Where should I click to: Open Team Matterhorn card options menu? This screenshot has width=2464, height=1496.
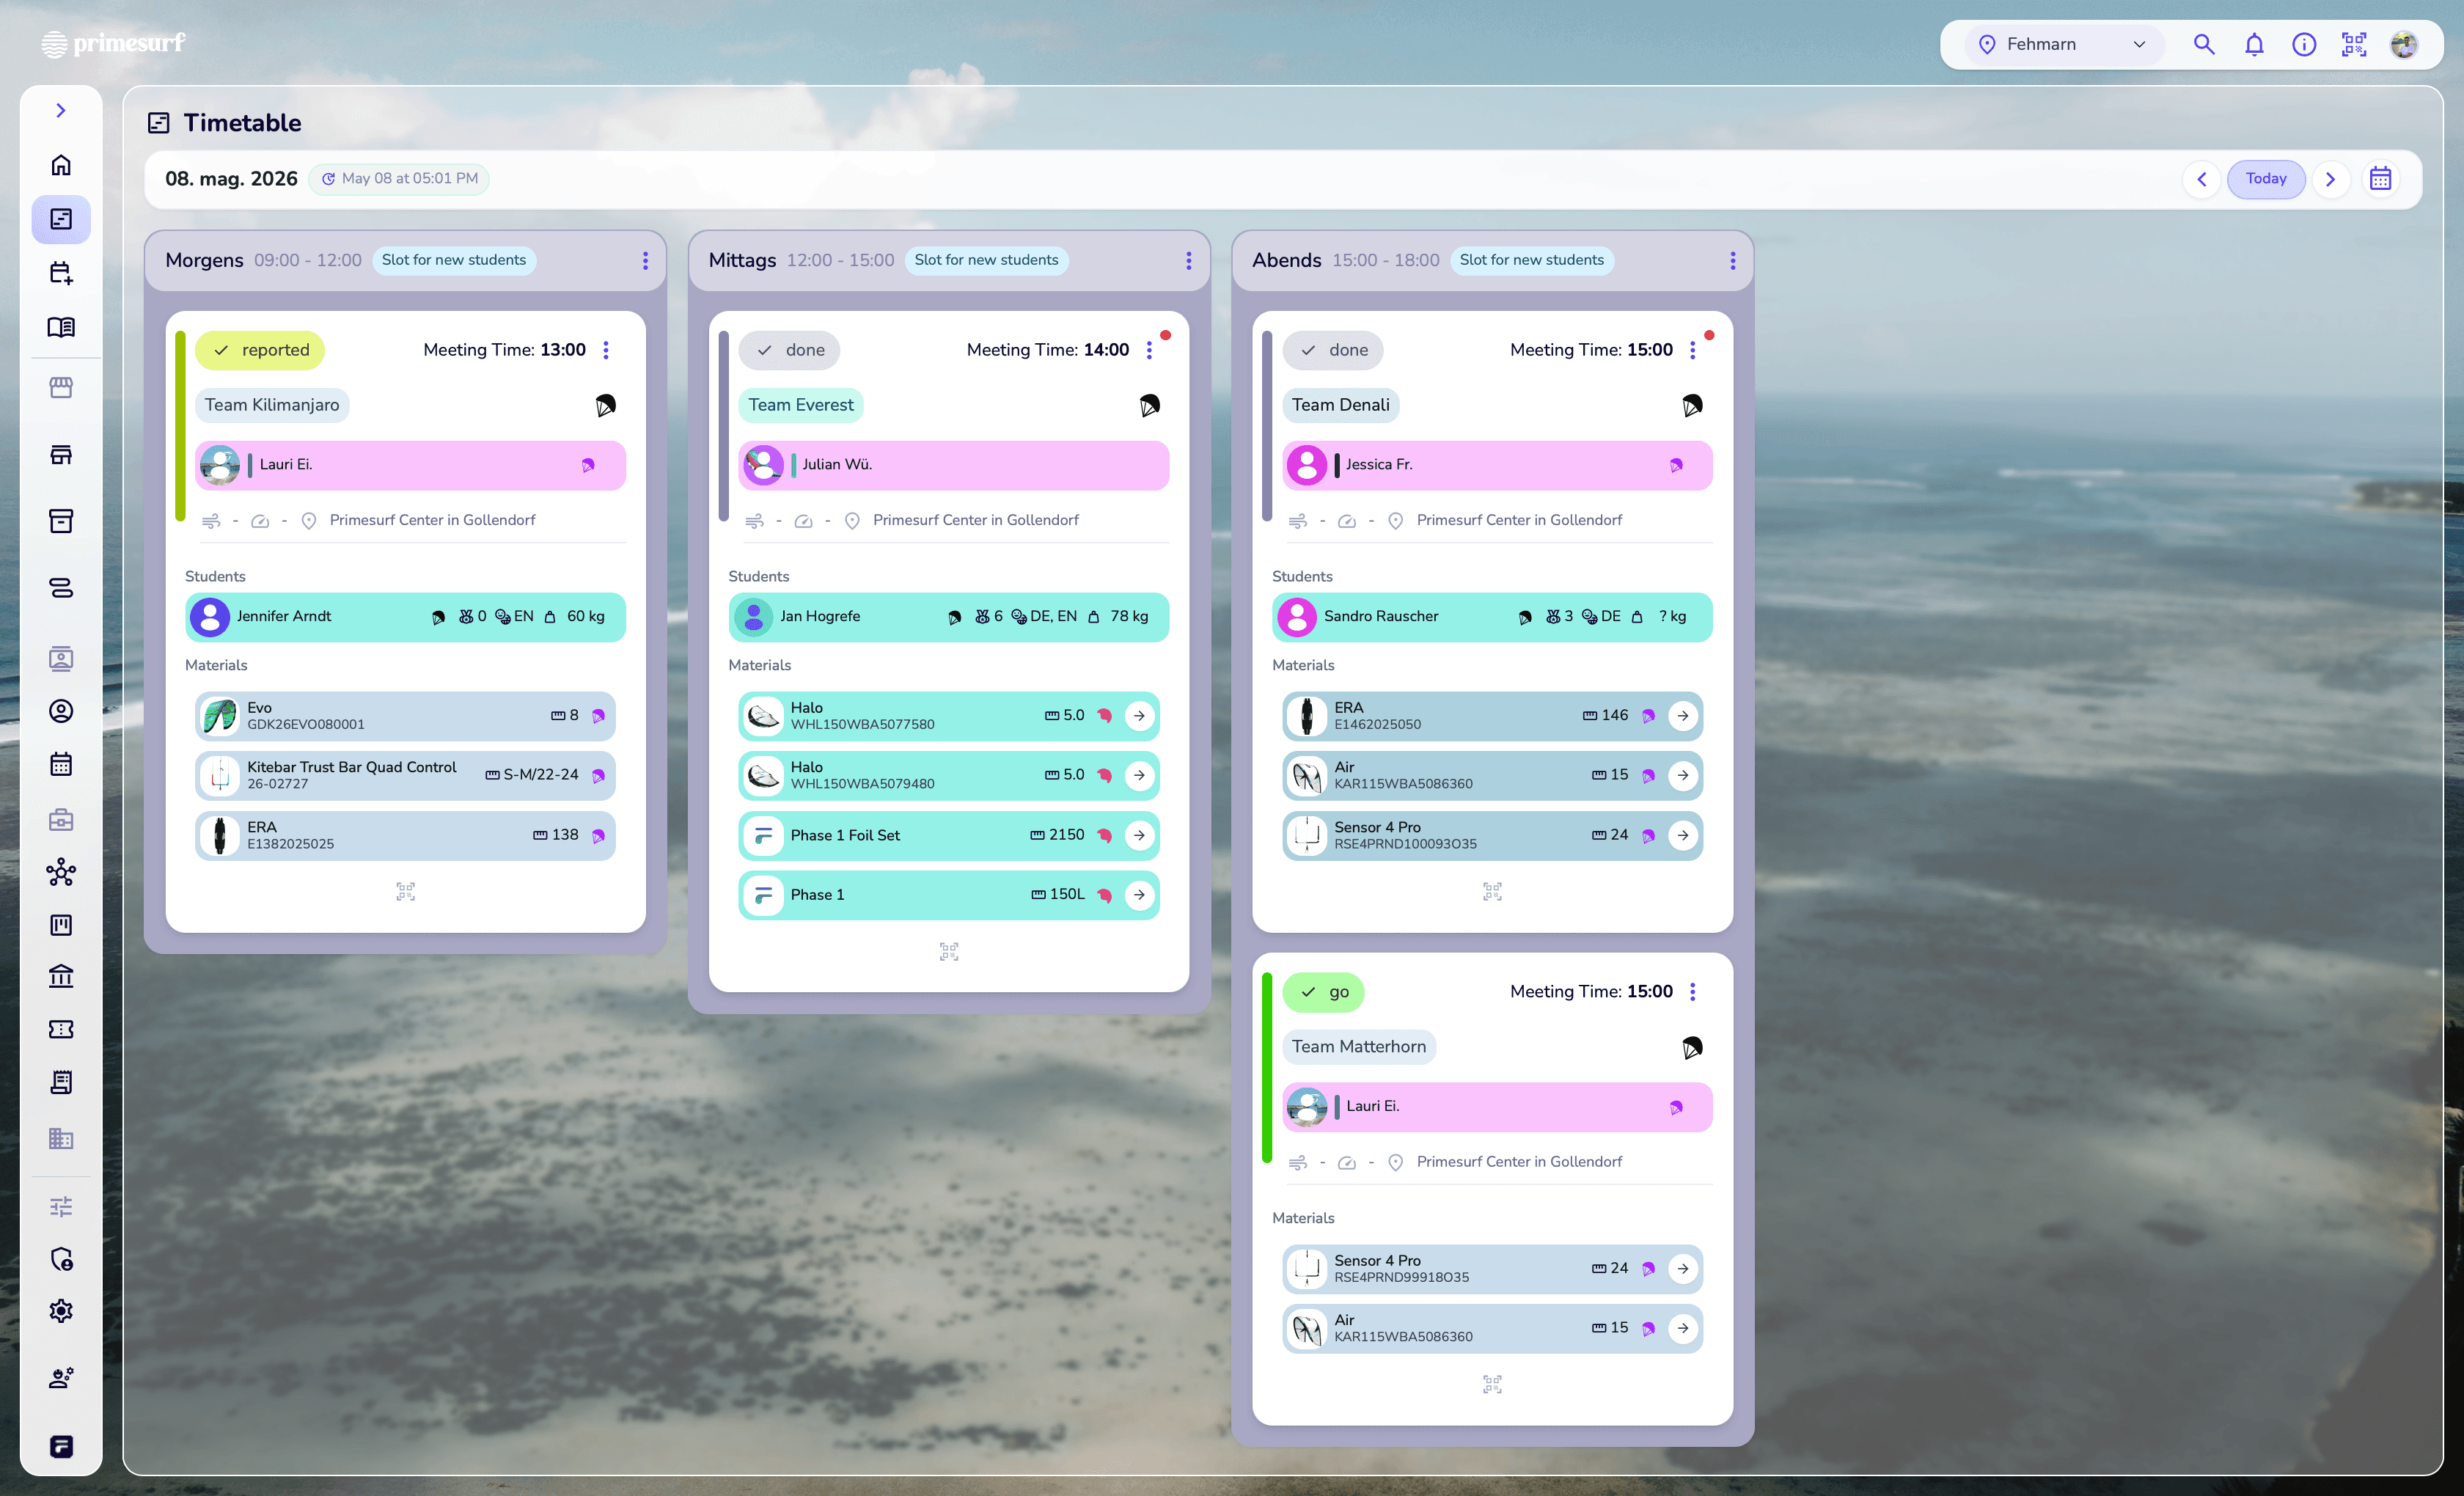(1692, 992)
